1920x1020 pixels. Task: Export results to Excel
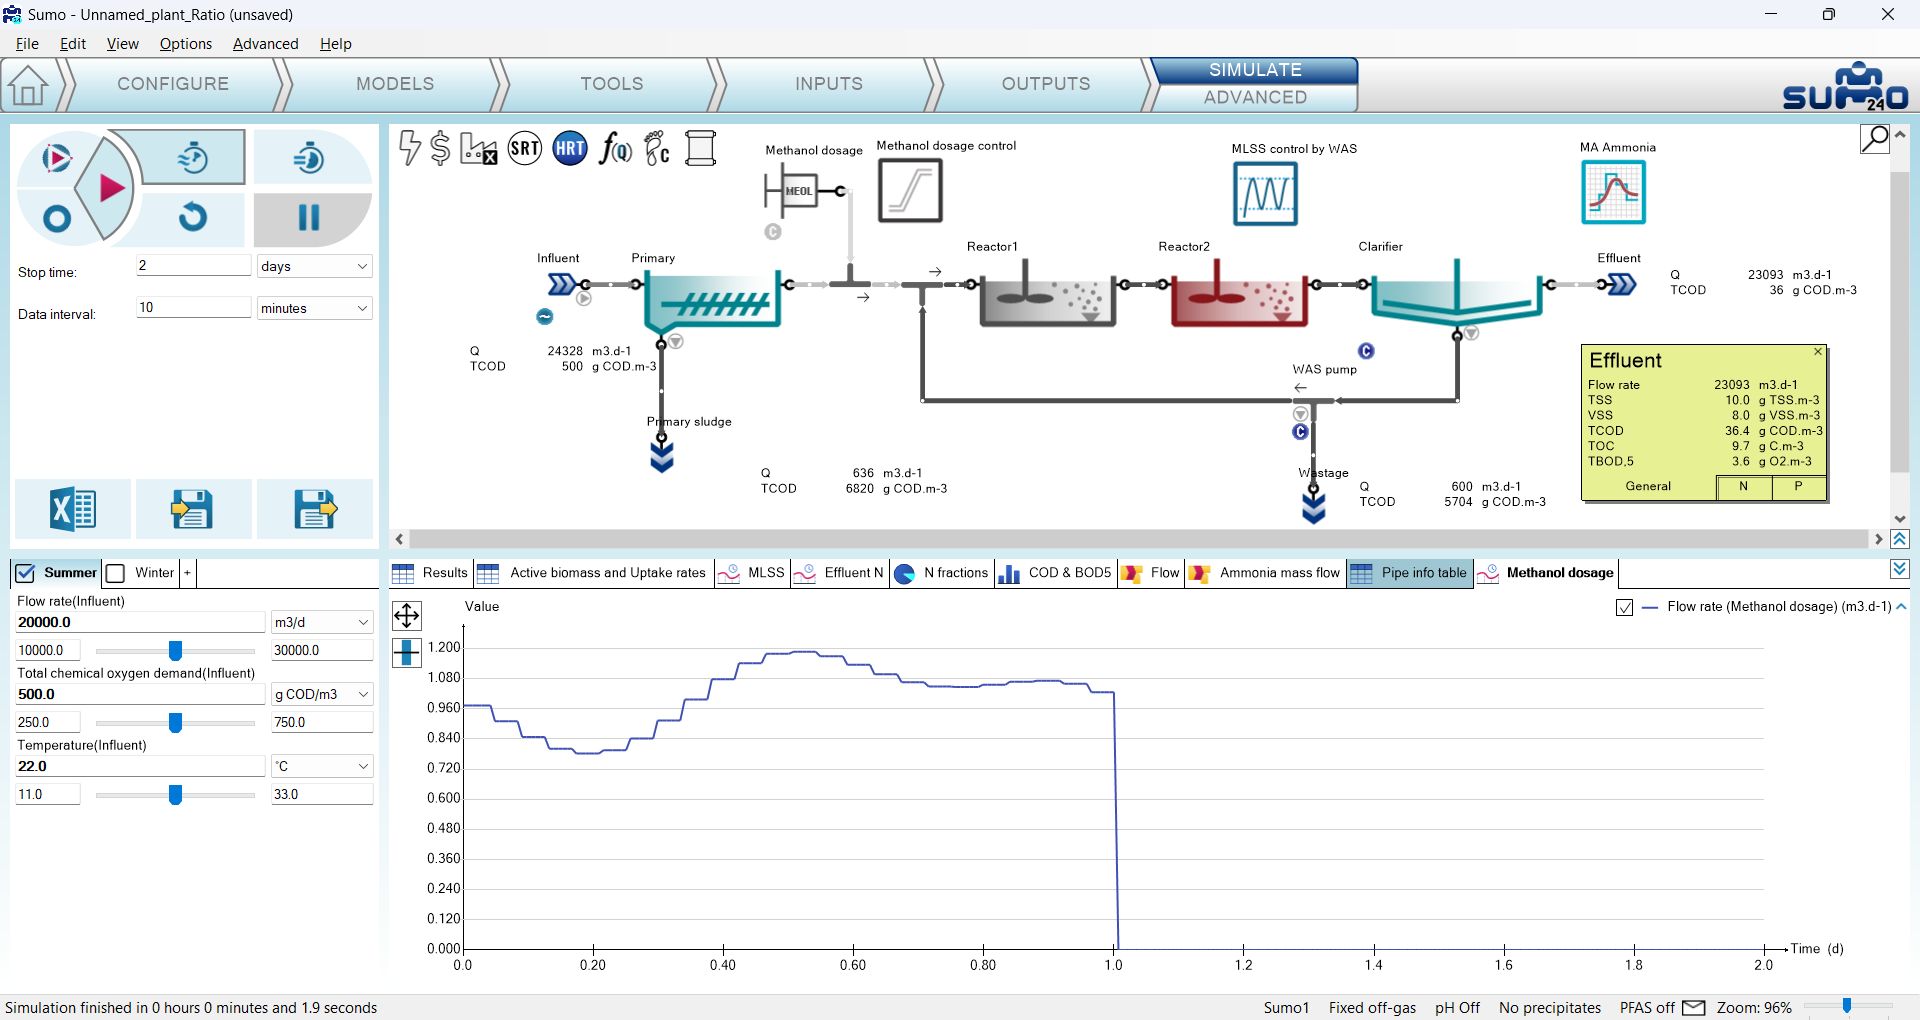pos(73,509)
